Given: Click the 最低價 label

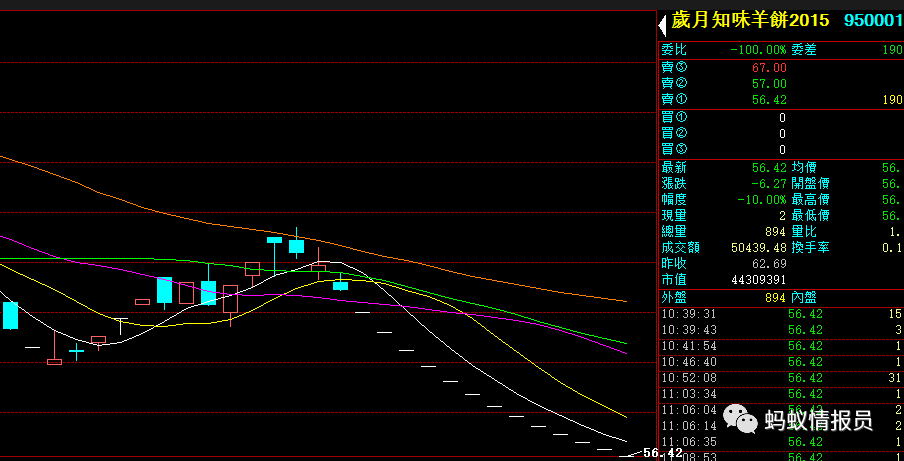Looking at the screenshot, I should click(810, 216).
